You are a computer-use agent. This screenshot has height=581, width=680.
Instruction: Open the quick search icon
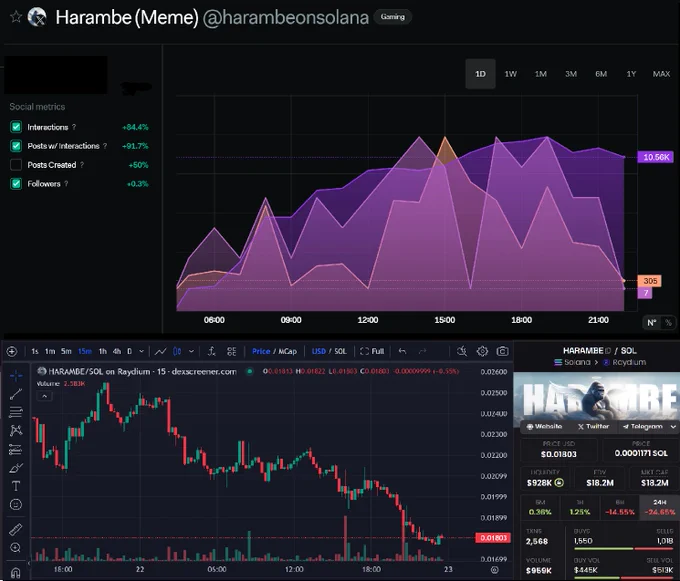tap(462, 351)
